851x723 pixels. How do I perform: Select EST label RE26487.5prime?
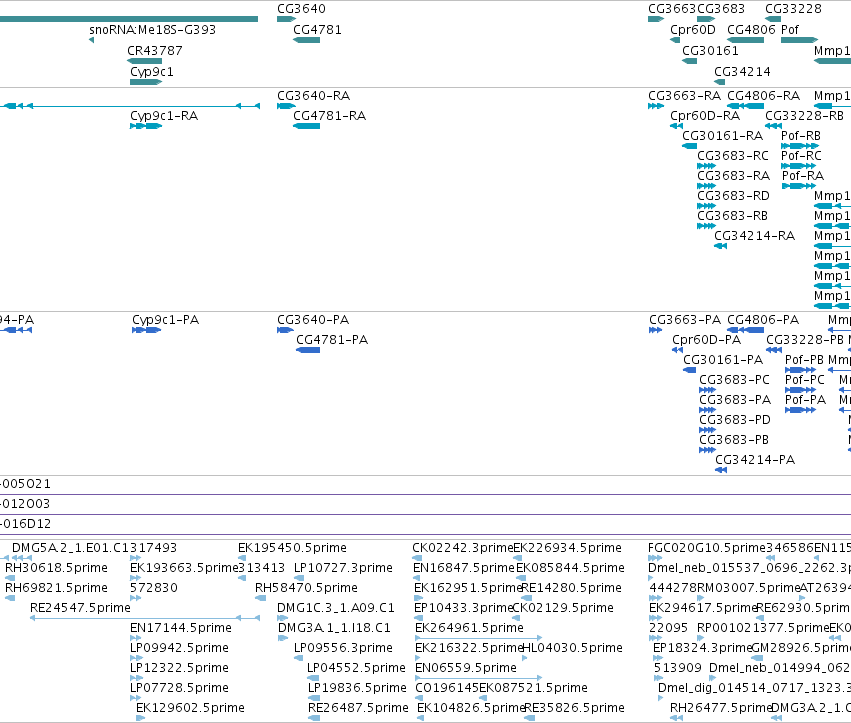click(x=358, y=708)
